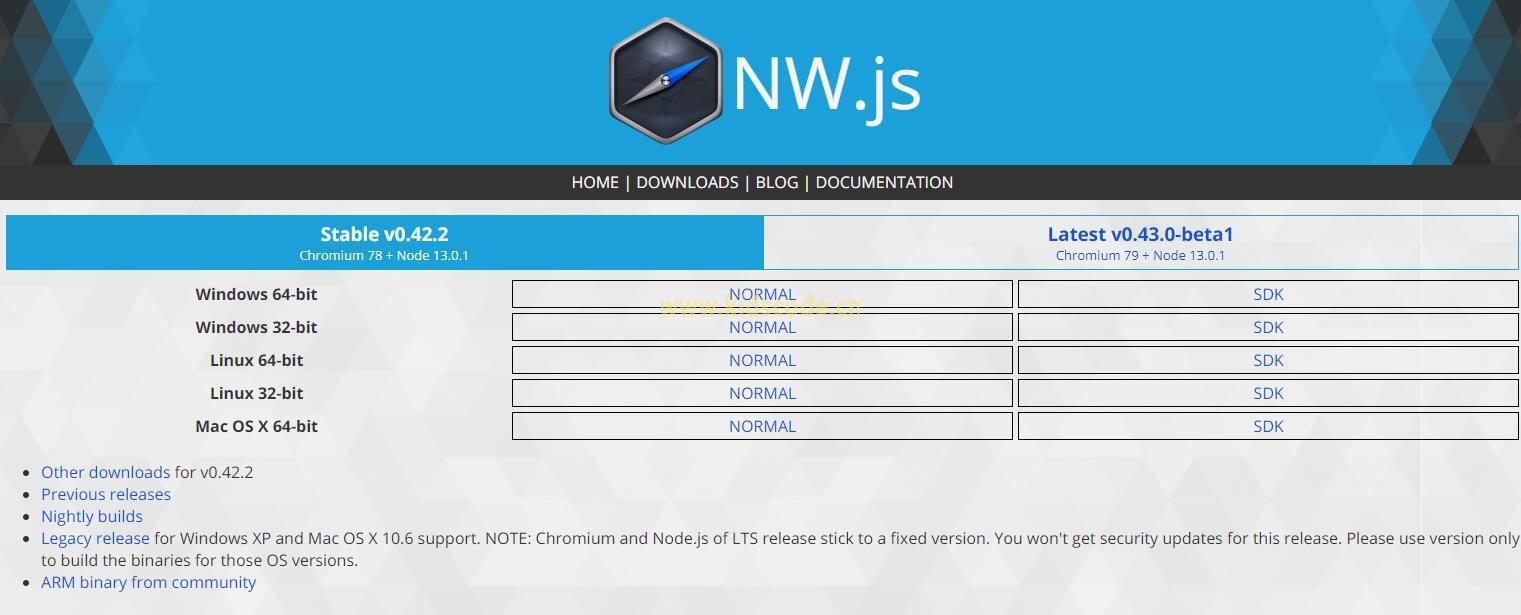Select the Stable v0.42.2 tab

point(384,243)
